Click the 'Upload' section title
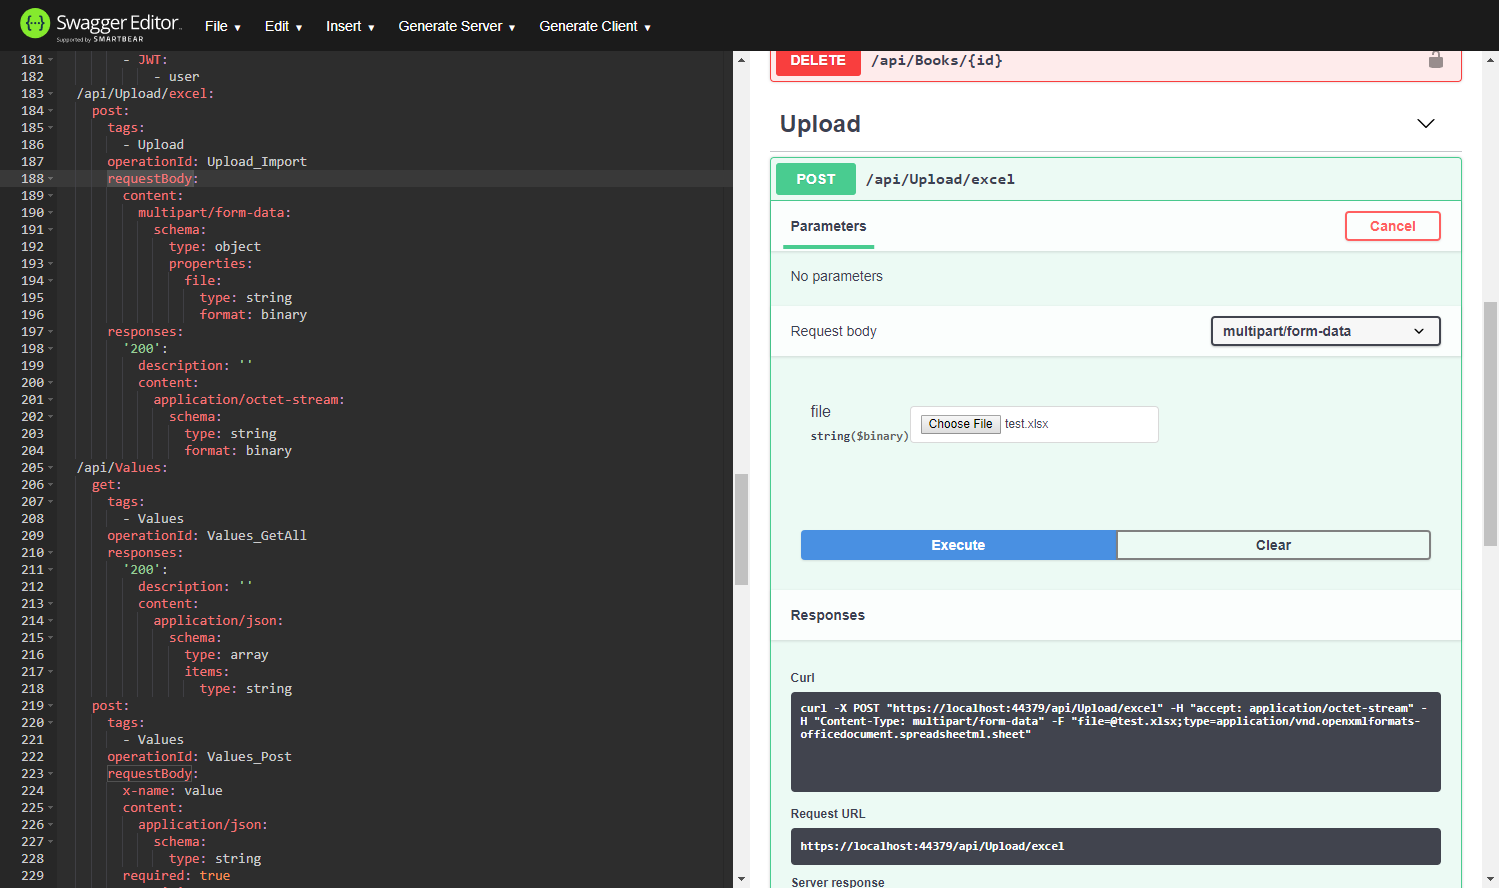The height and width of the screenshot is (888, 1499). pyautogui.click(x=820, y=124)
